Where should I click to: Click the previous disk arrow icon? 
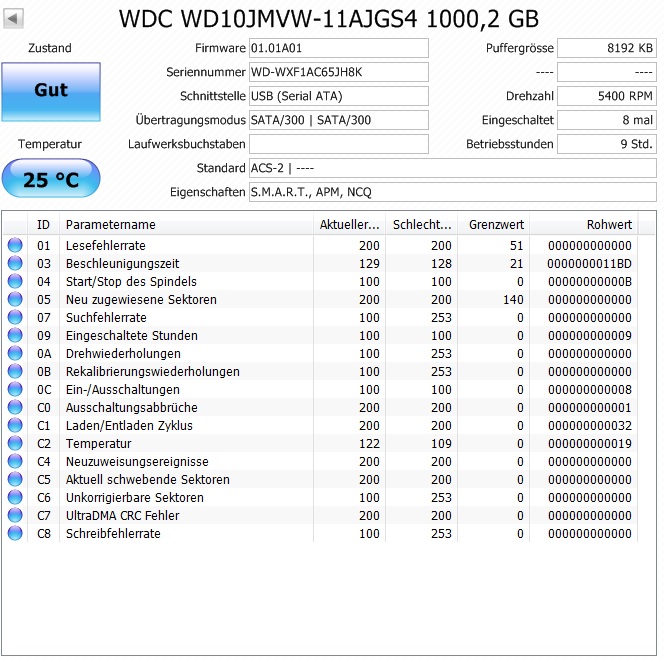(13, 19)
